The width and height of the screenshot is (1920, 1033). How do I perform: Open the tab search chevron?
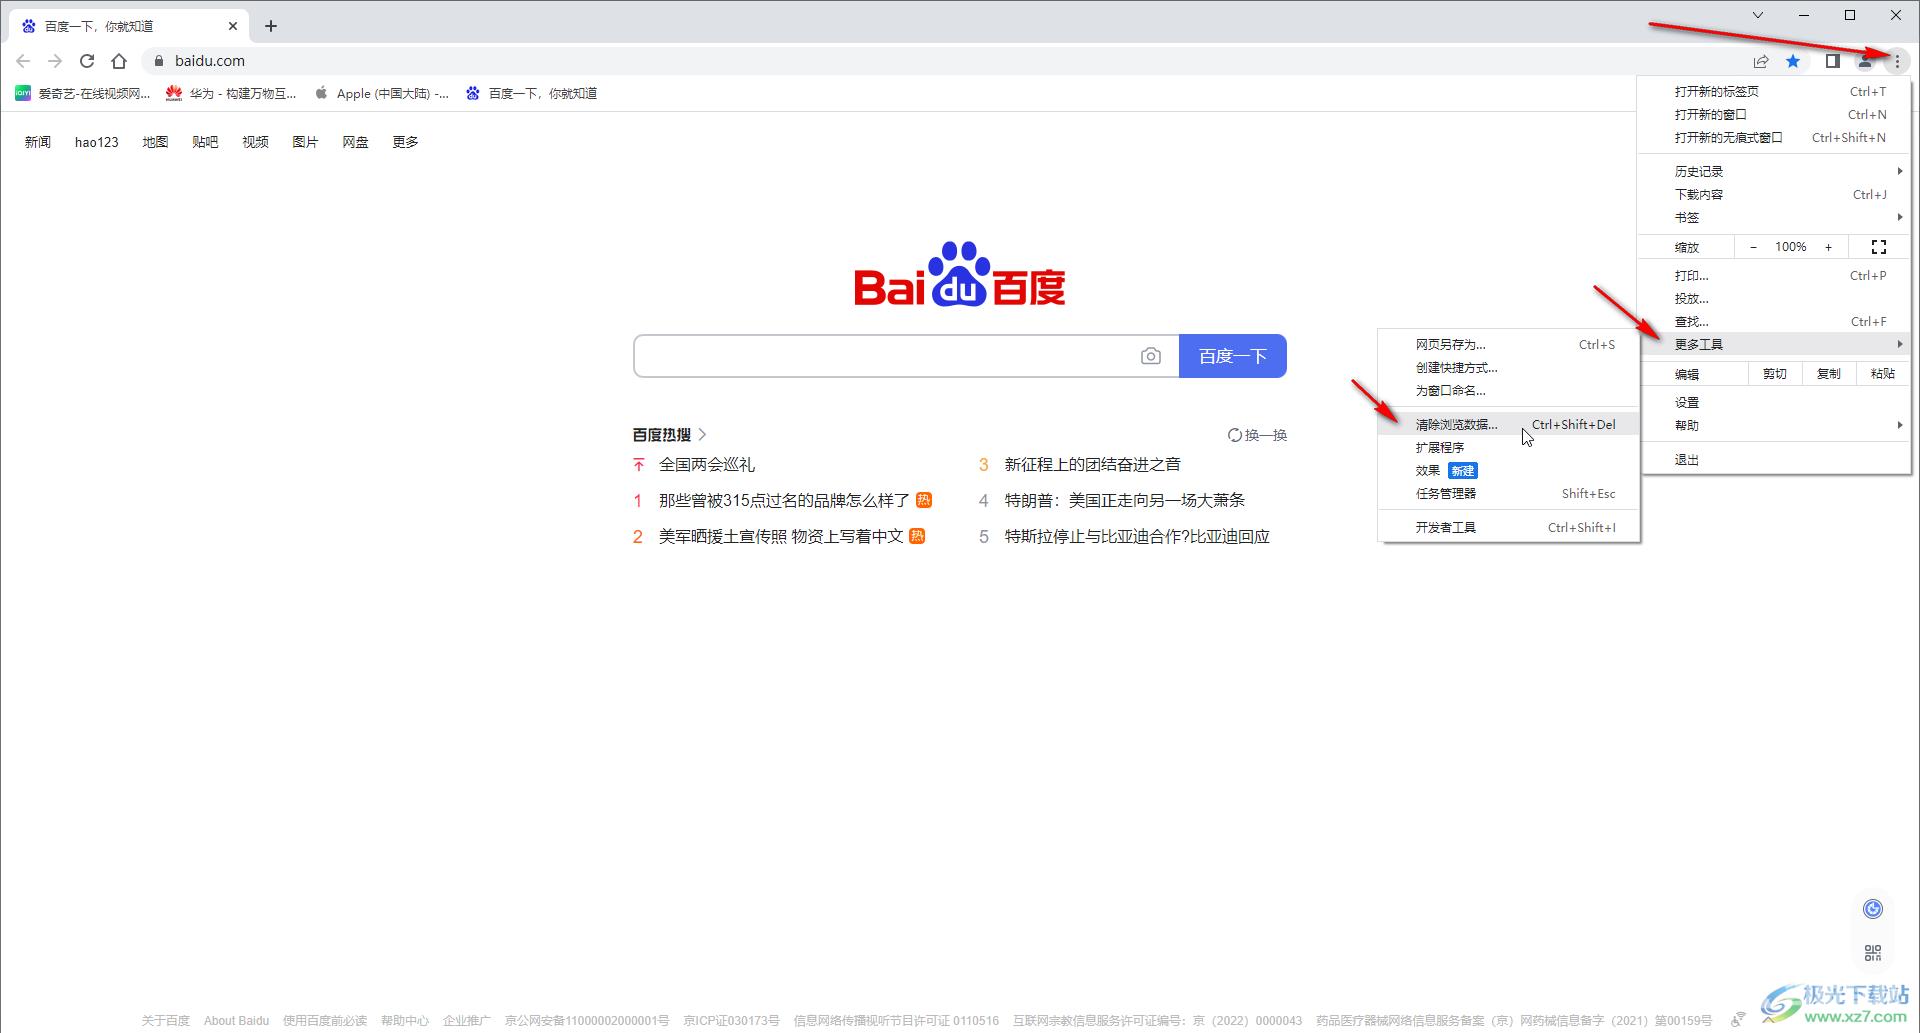(x=1757, y=15)
